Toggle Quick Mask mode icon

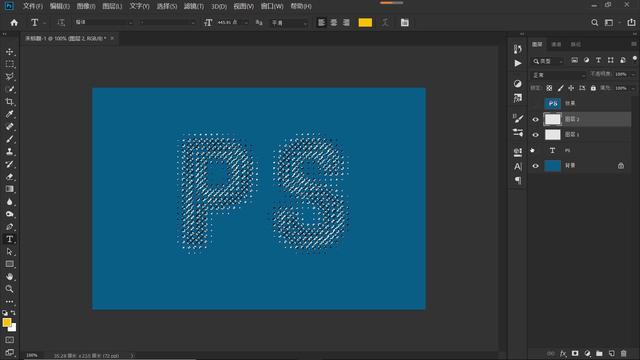[x=9, y=340]
